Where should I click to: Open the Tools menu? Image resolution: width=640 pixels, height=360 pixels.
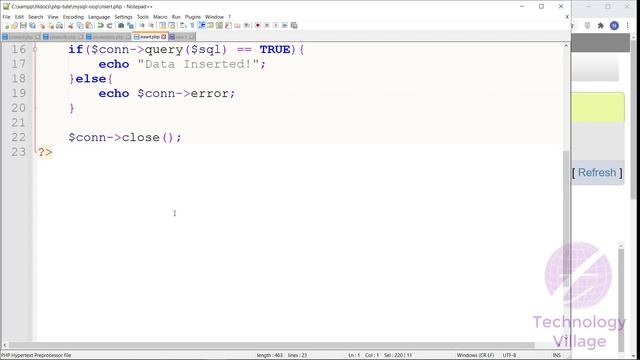(x=143, y=17)
